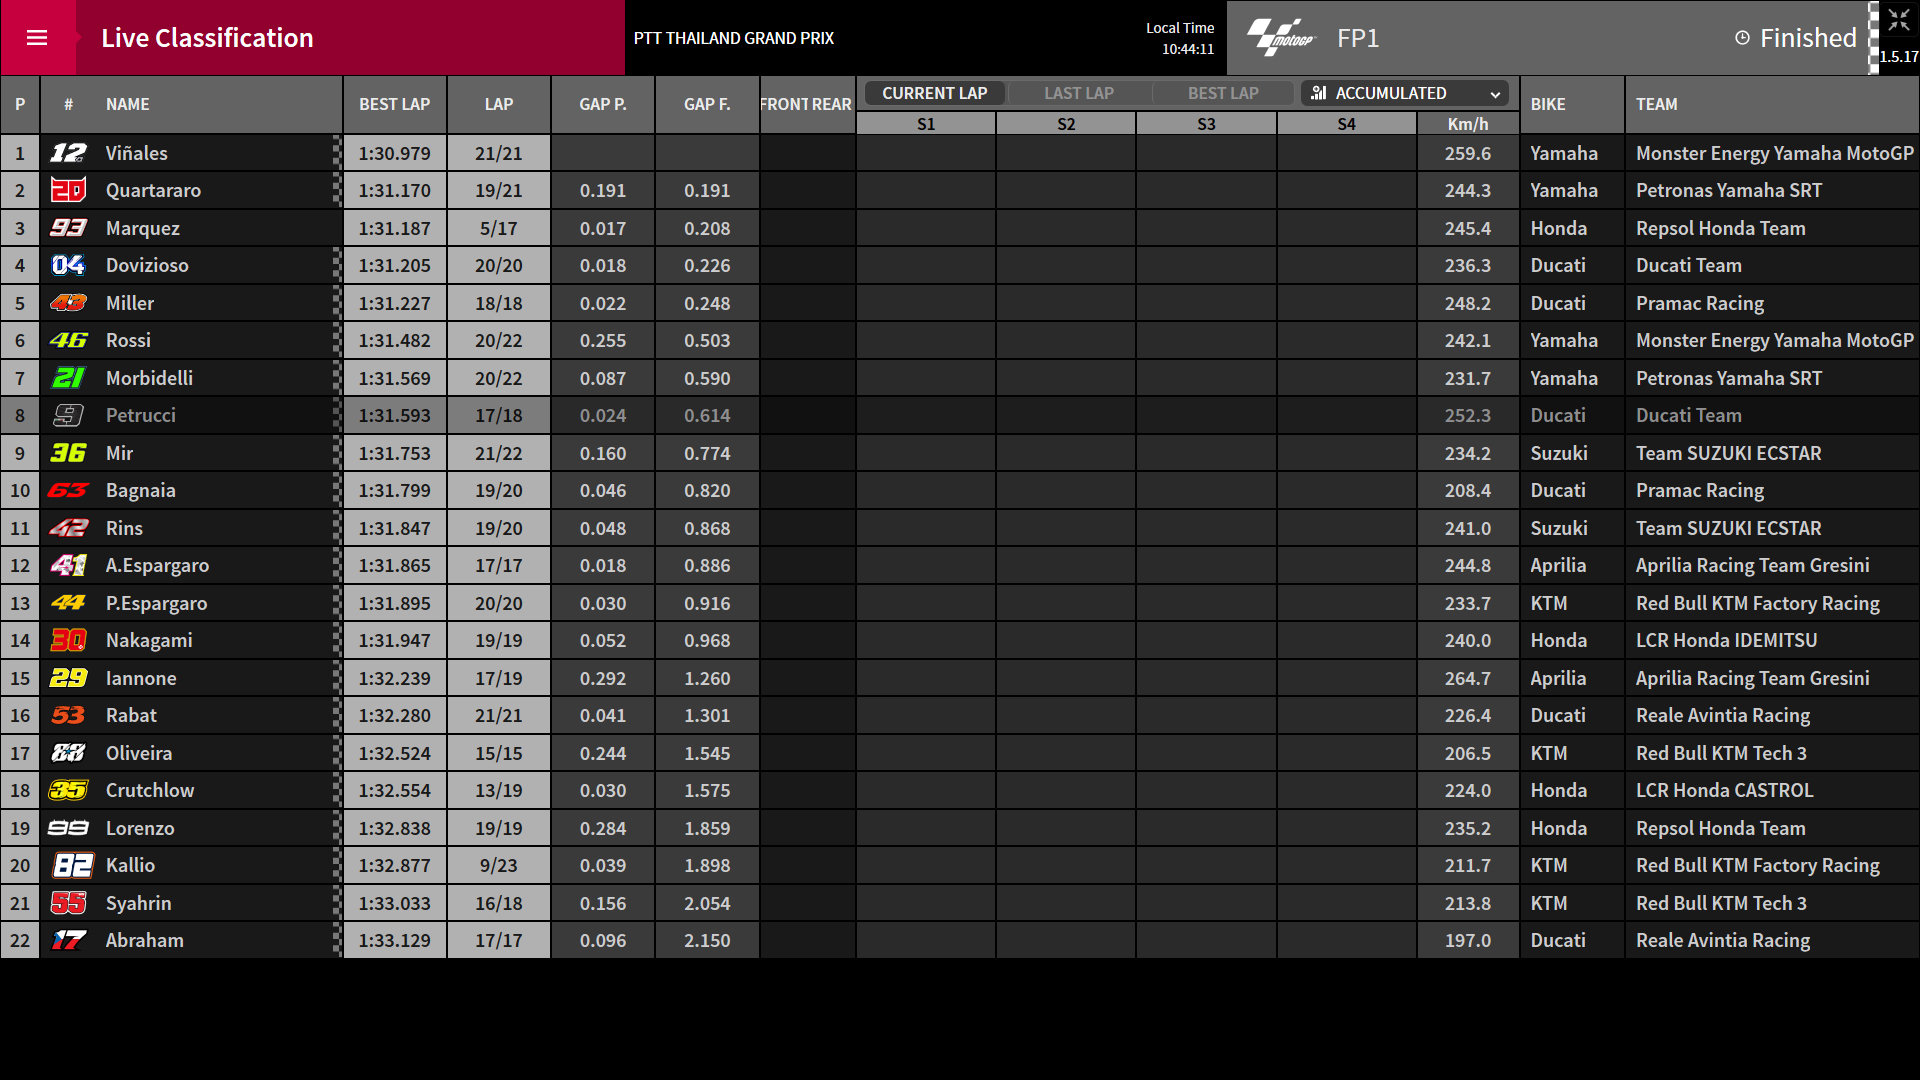Select the Quartararo rider name
This screenshot has height=1080, width=1920.
pos(153,190)
